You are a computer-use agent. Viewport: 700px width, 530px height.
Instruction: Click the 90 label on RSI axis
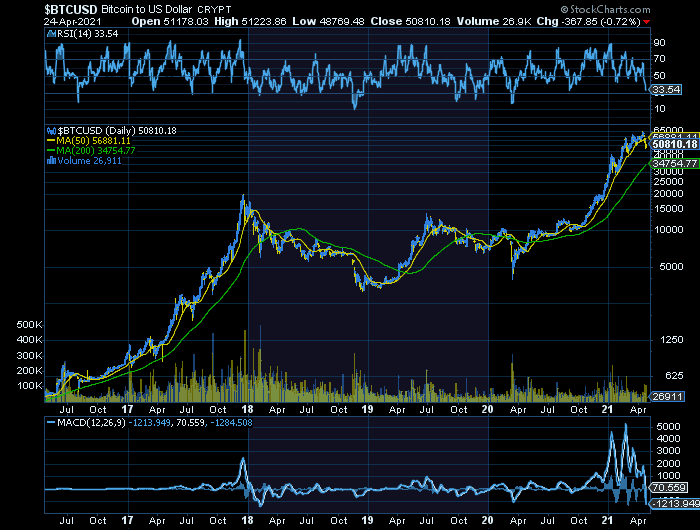(659, 43)
